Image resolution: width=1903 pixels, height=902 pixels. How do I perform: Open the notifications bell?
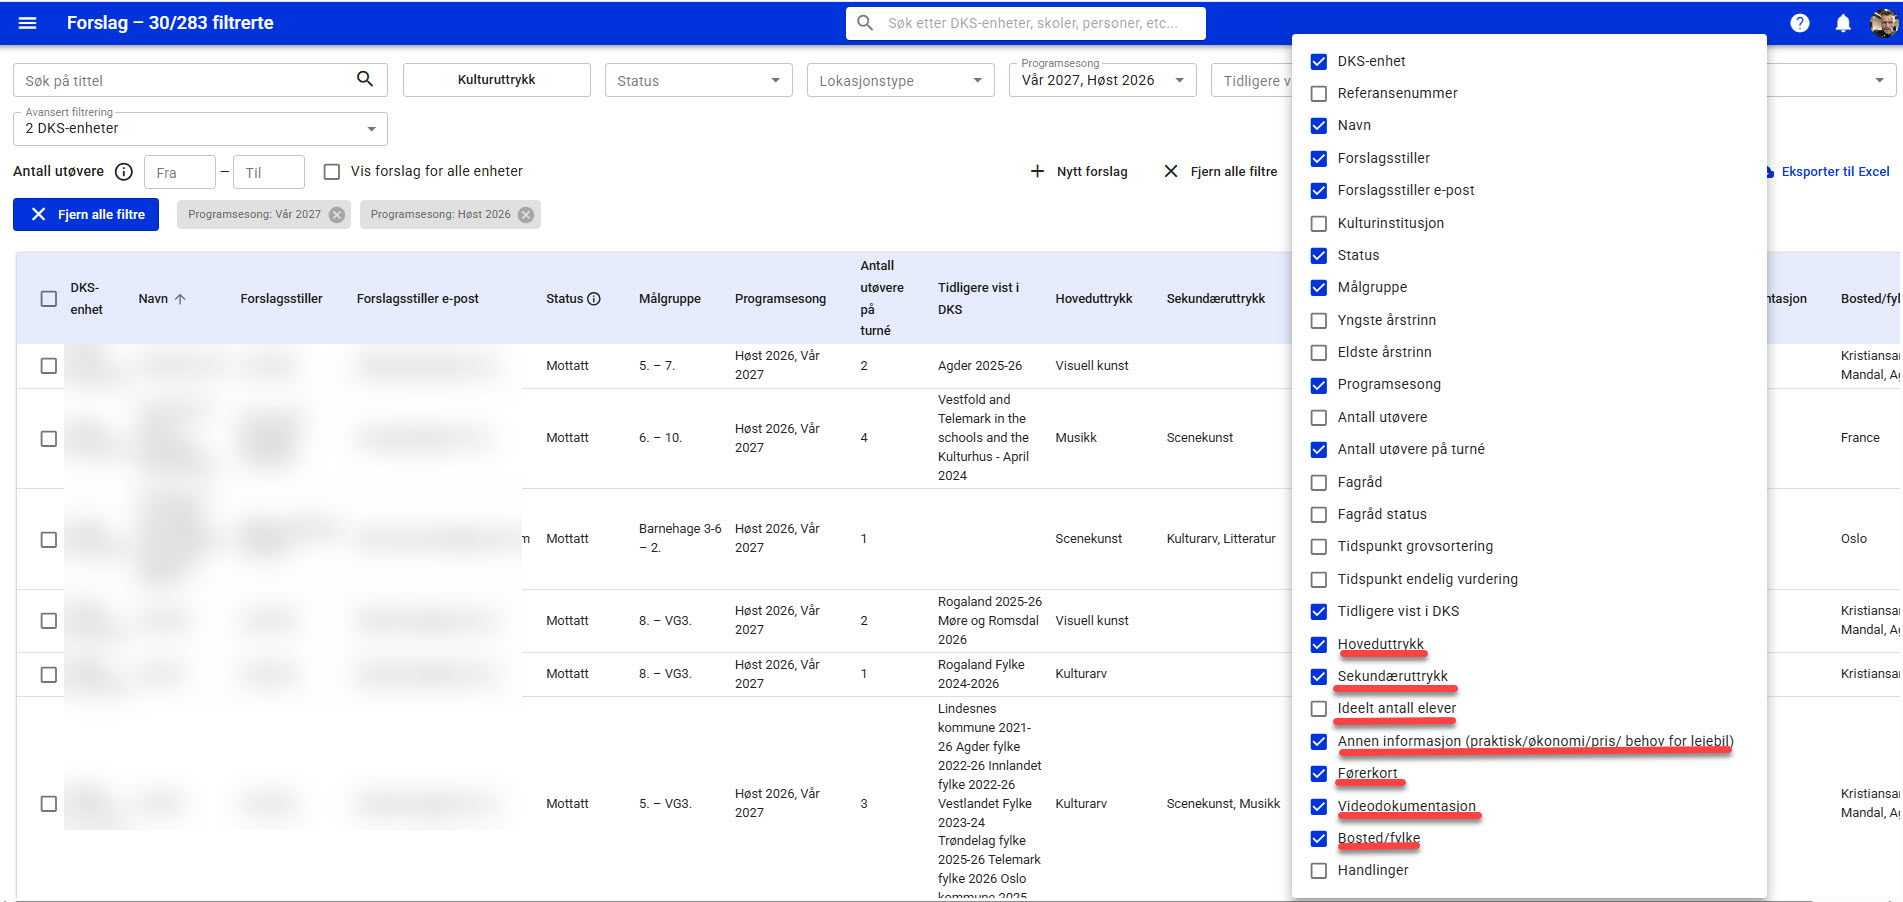click(1842, 23)
